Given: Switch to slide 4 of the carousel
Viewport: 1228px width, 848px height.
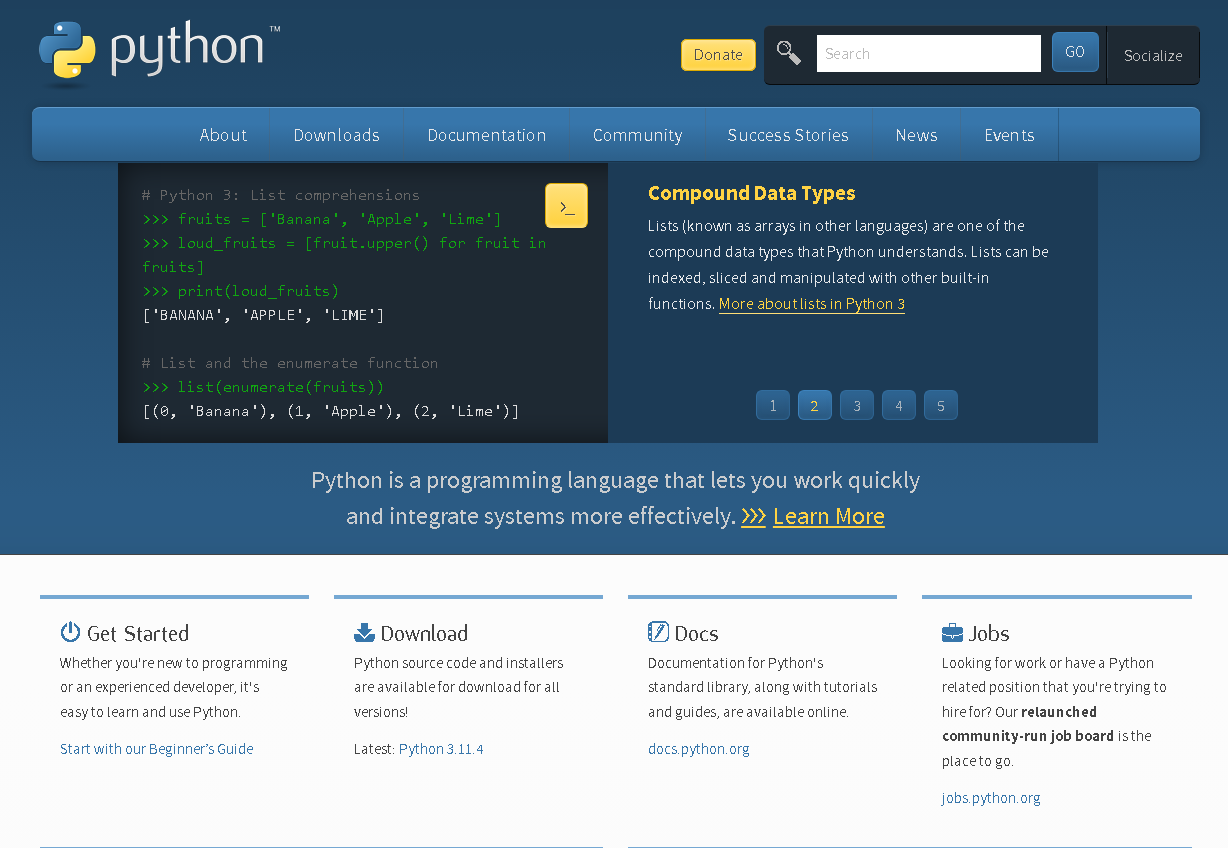Looking at the screenshot, I should (x=899, y=405).
